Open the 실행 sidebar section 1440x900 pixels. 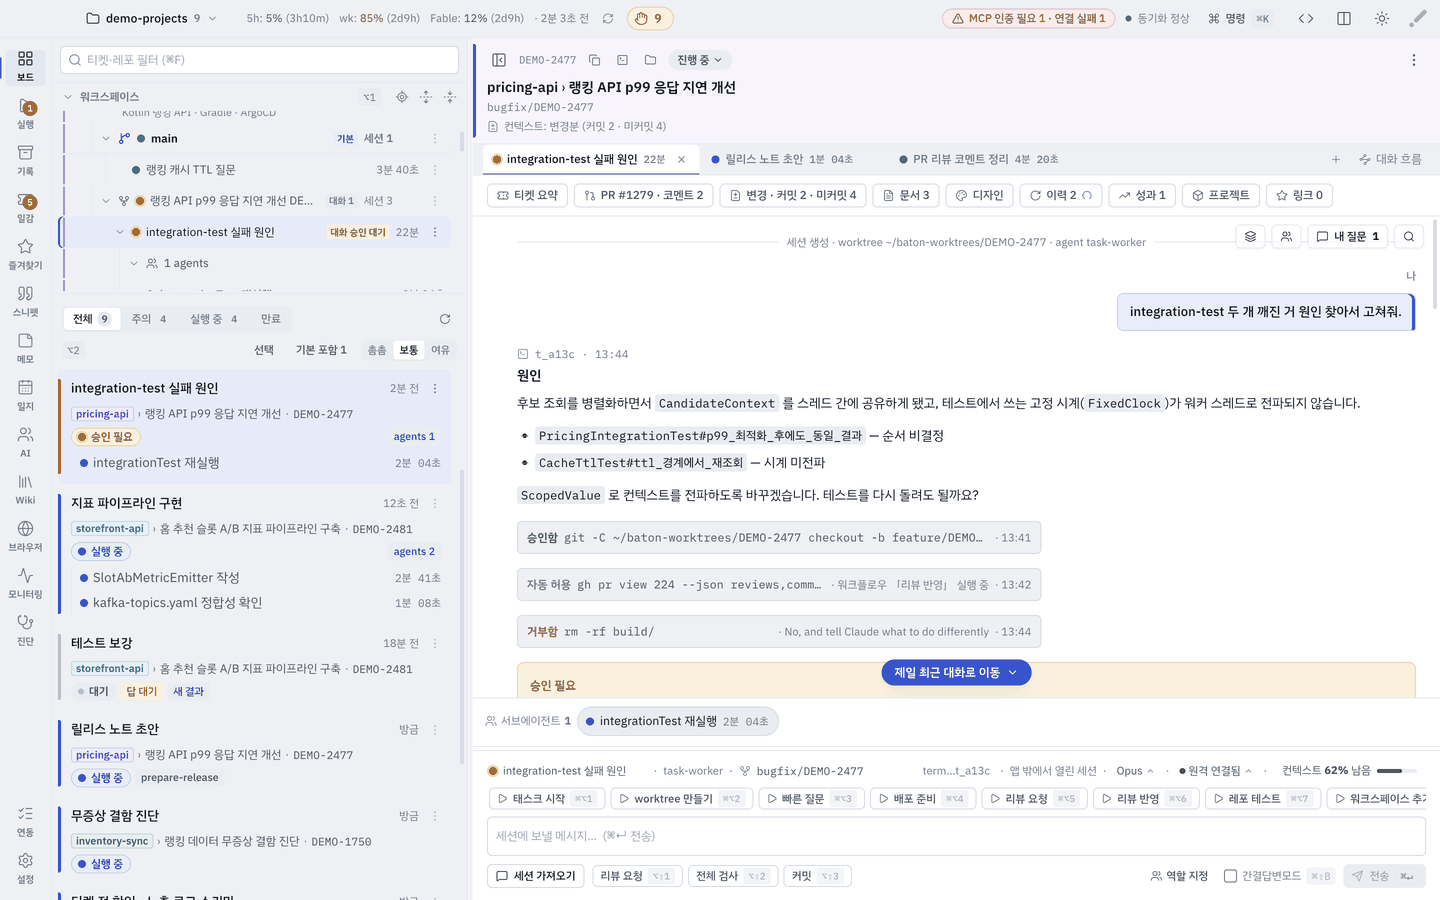point(25,113)
